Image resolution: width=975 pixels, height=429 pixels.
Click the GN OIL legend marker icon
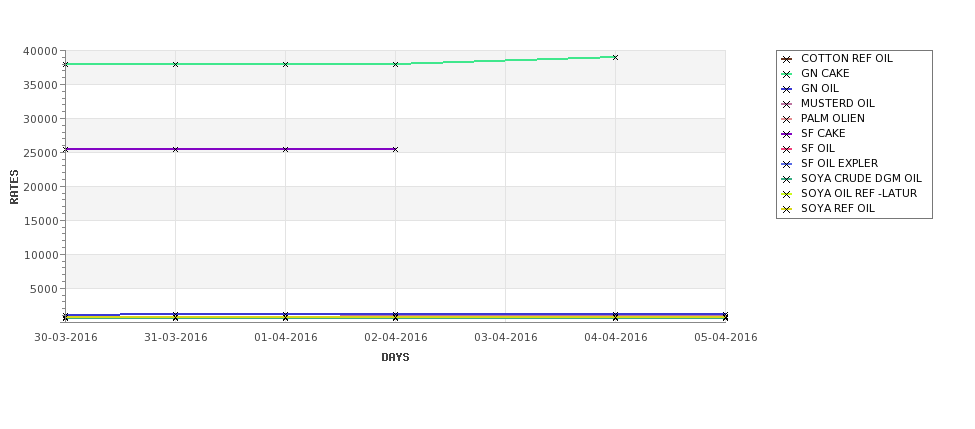(x=786, y=89)
